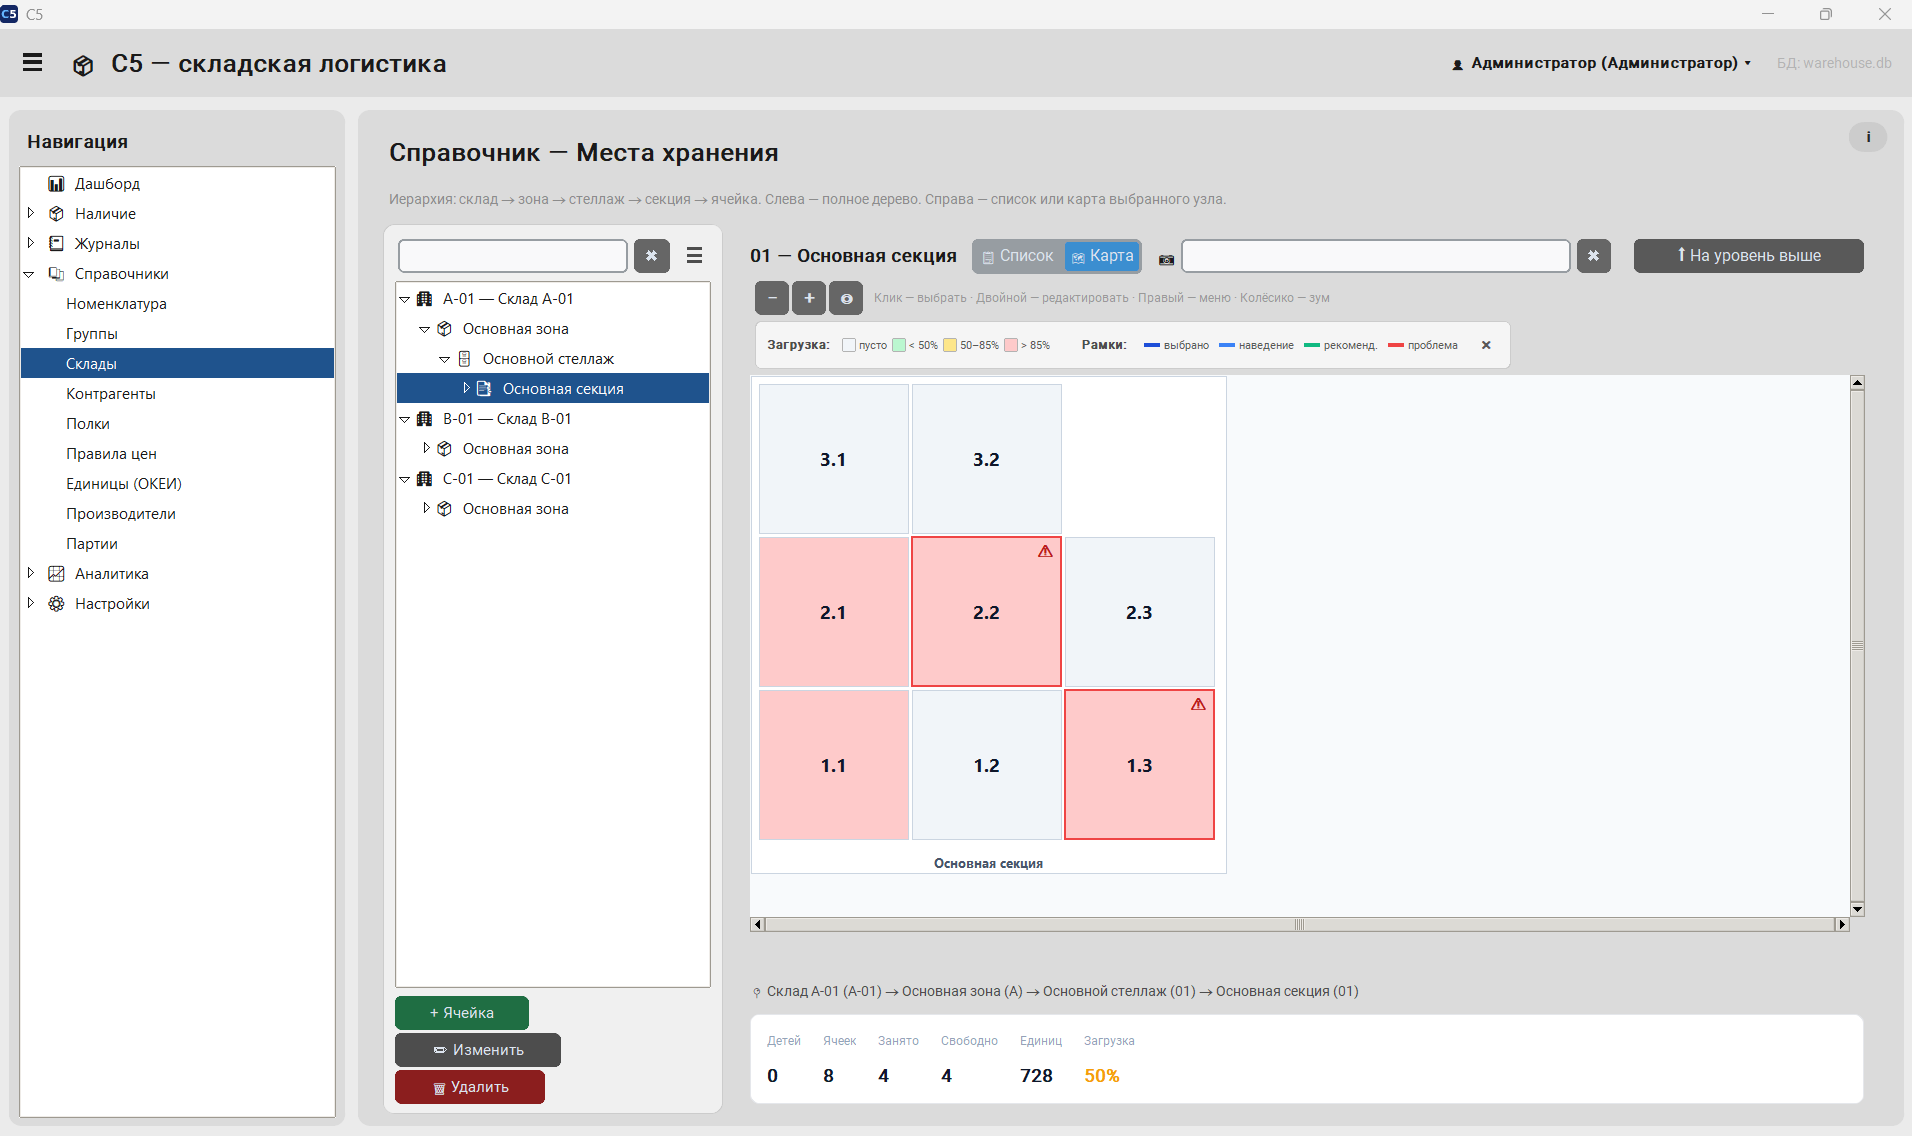Go up with На уровень выше

pyautogui.click(x=1748, y=256)
